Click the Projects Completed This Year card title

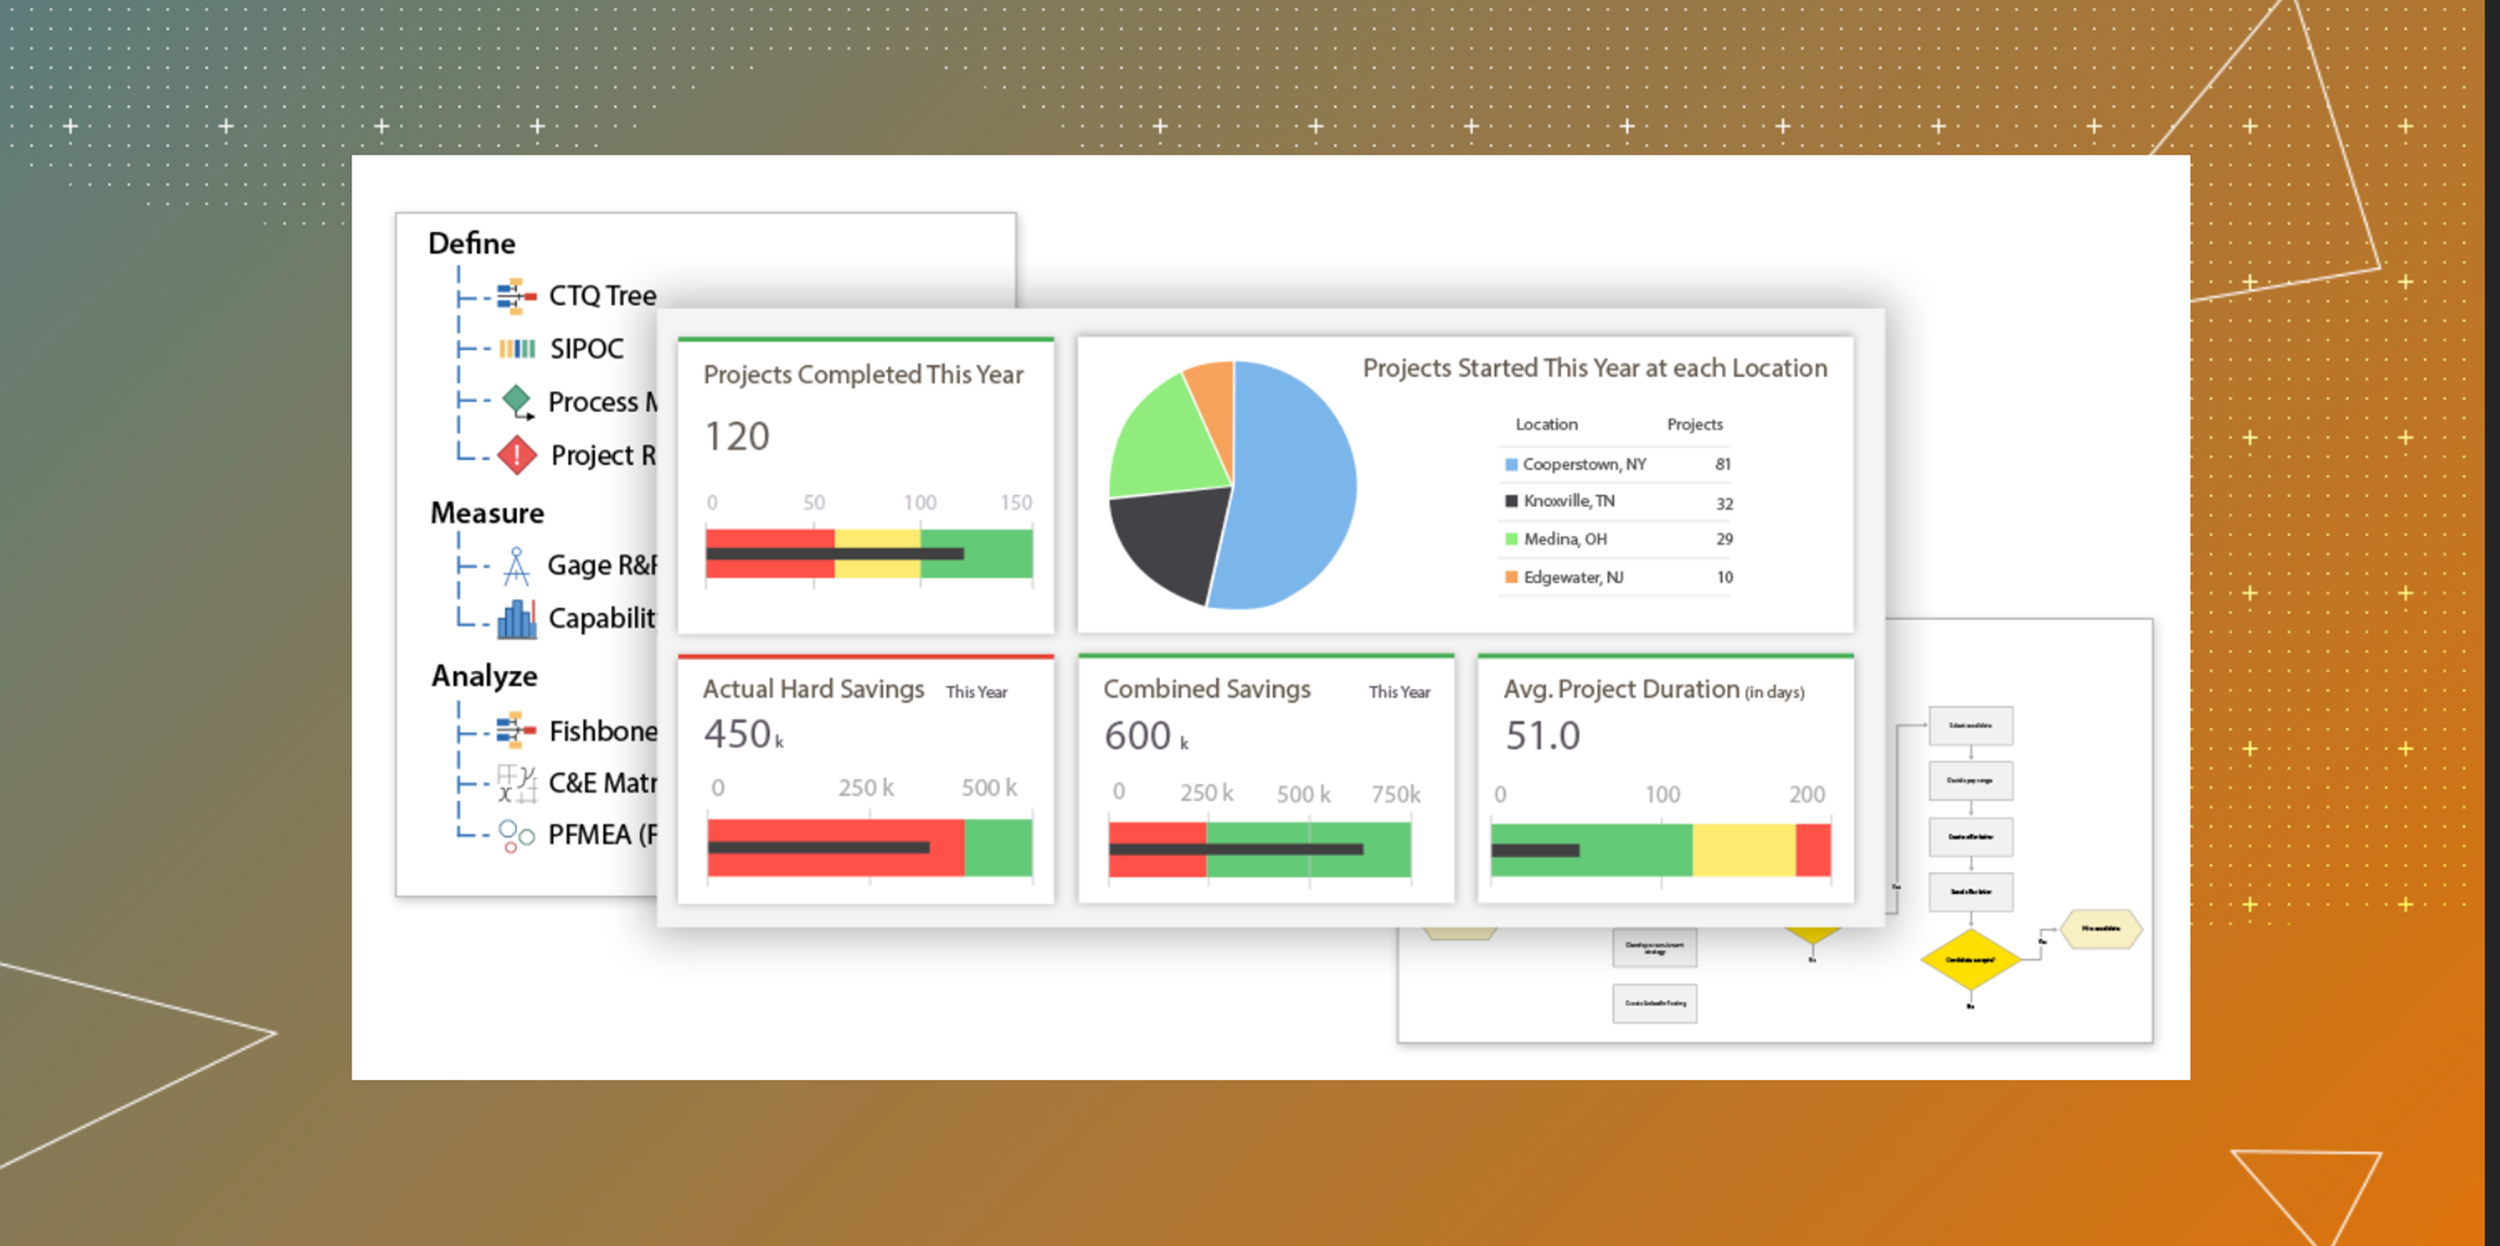863,375
